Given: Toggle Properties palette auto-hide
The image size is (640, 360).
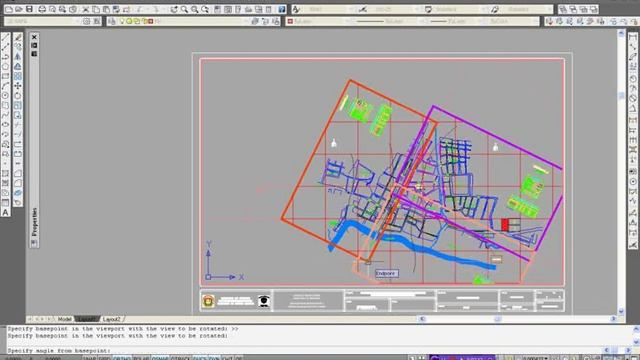Looking at the screenshot, I should coord(34,45).
